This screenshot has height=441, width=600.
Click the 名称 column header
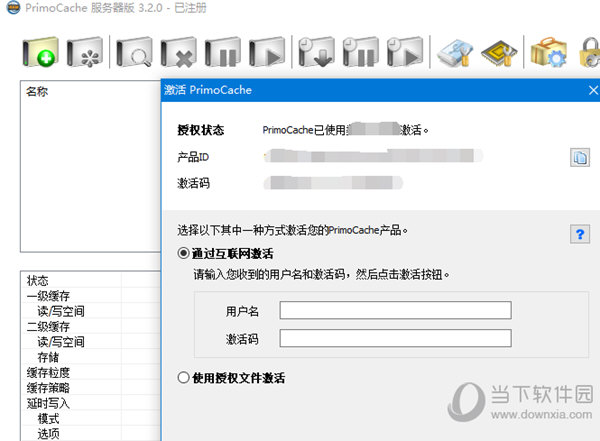37,91
